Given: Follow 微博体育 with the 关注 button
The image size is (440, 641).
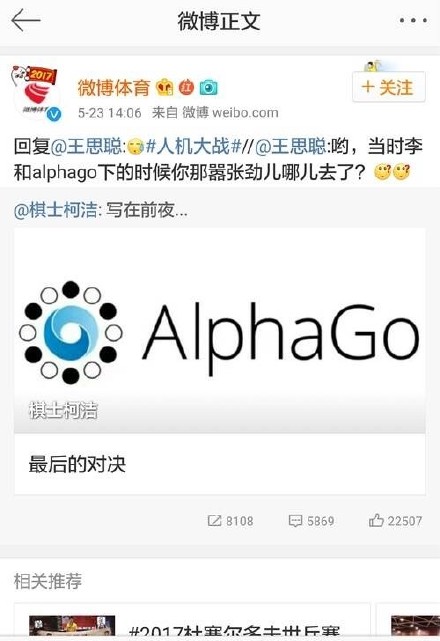Looking at the screenshot, I should [x=388, y=87].
